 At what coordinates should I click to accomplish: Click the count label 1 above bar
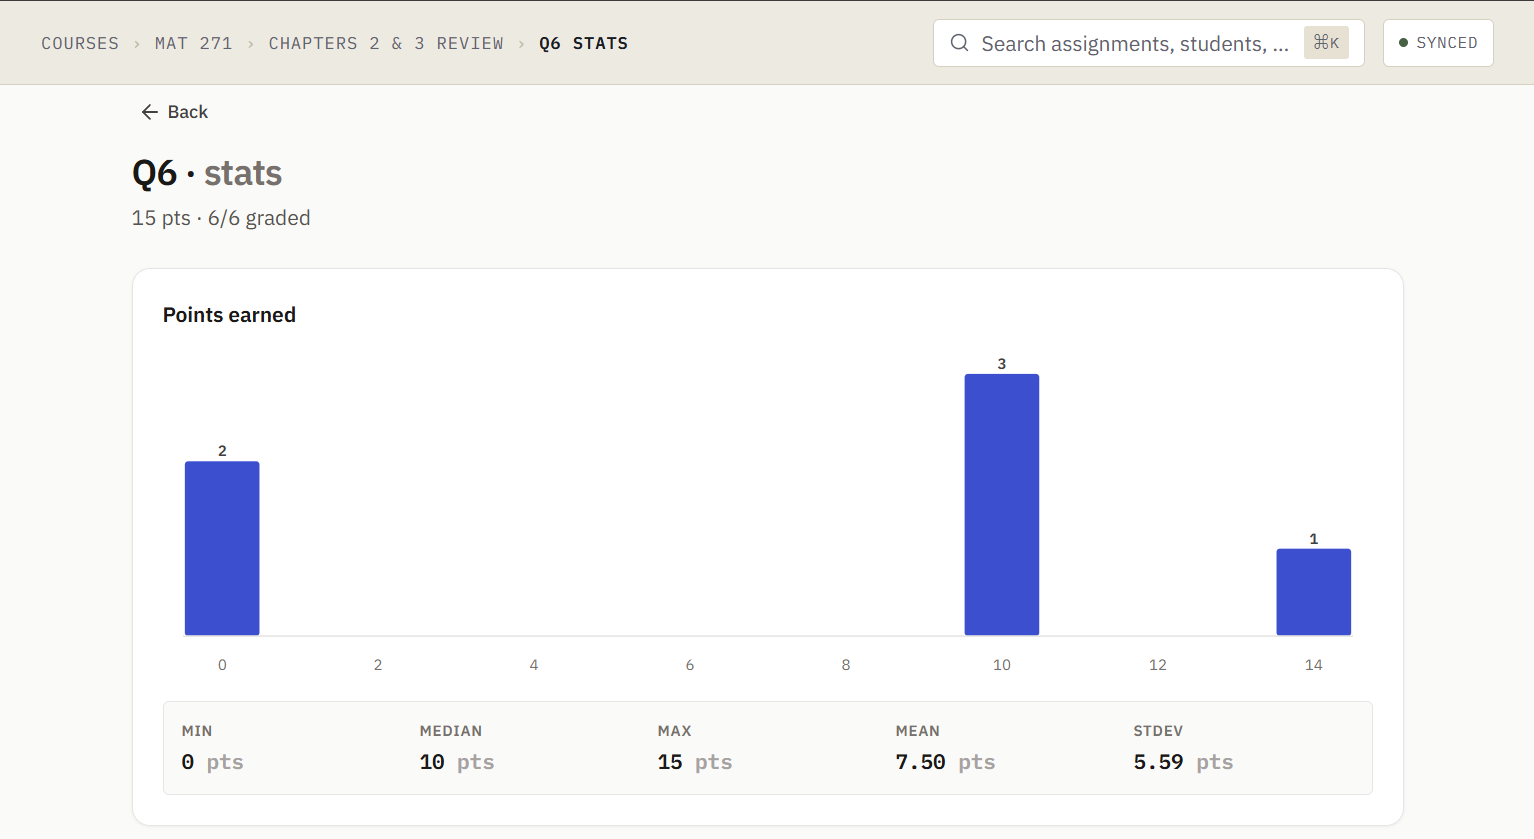pyautogui.click(x=1314, y=539)
